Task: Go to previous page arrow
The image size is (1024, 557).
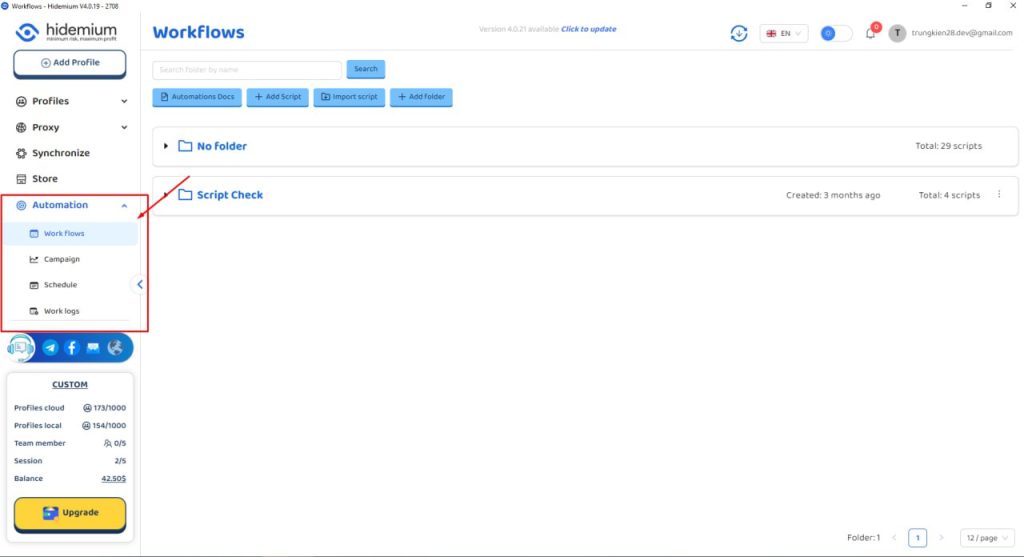Action: [x=894, y=537]
